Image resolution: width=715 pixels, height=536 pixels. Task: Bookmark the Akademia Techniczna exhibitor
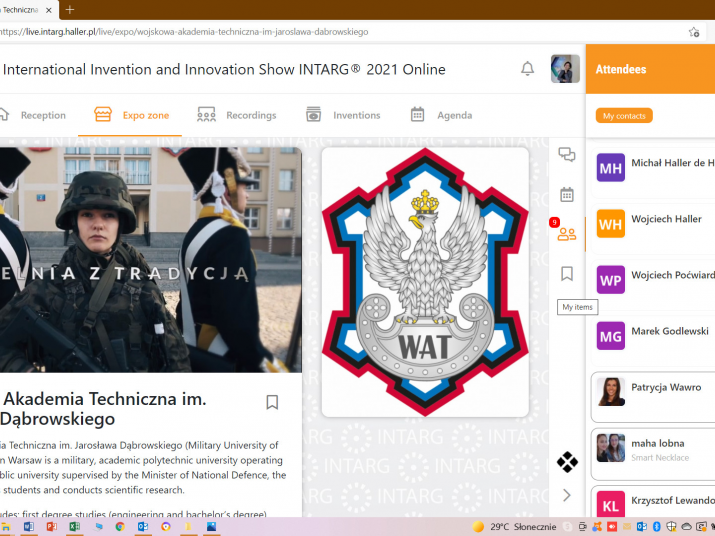[272, 402]
